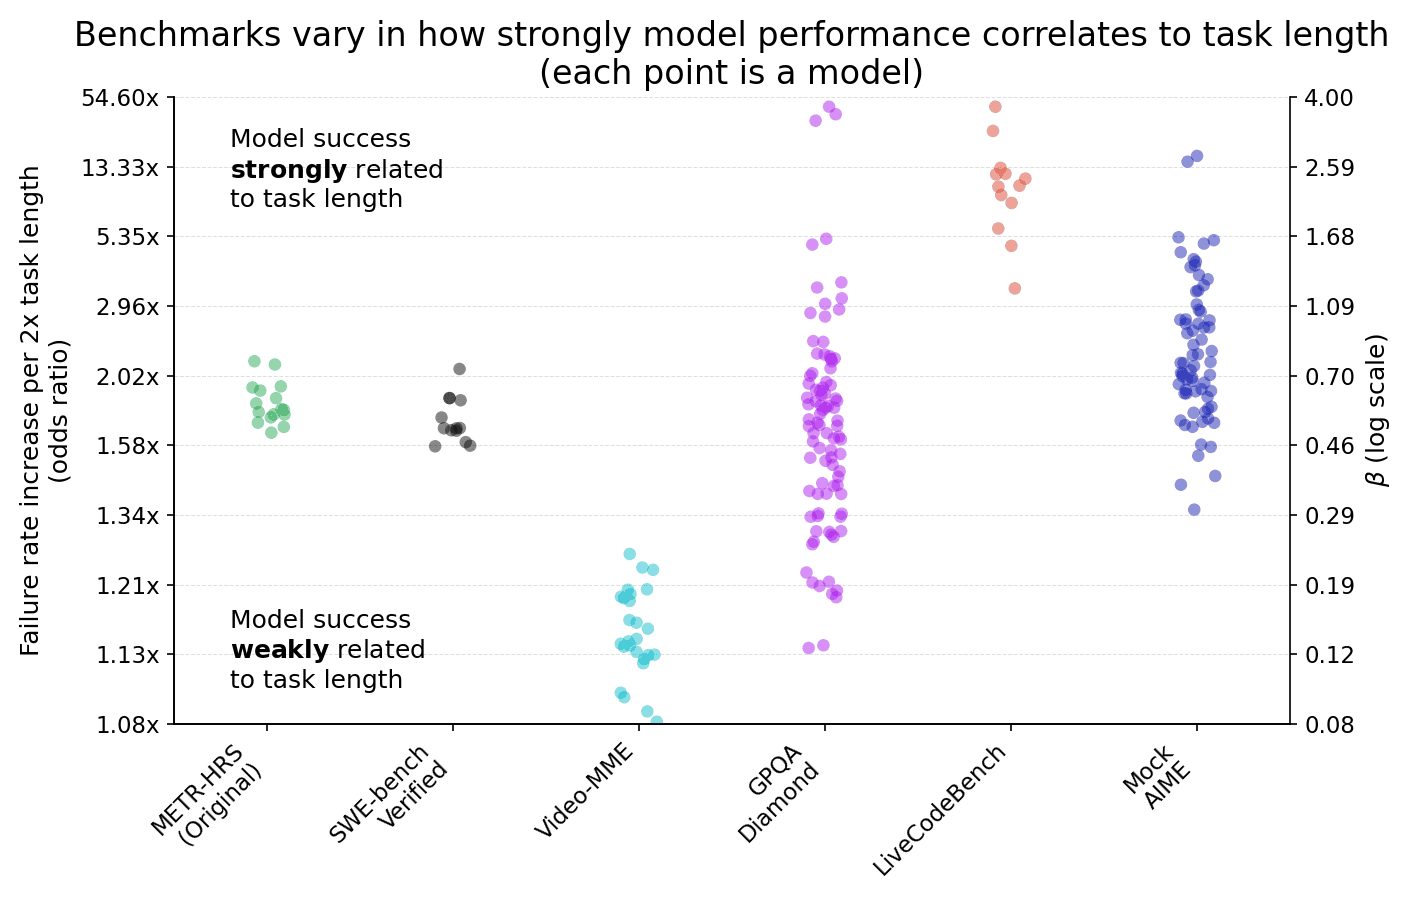The width and height of the screenshot is (1410, 900).
Task: Click the highest SWE-bench Verified black point
Action: 460,369
